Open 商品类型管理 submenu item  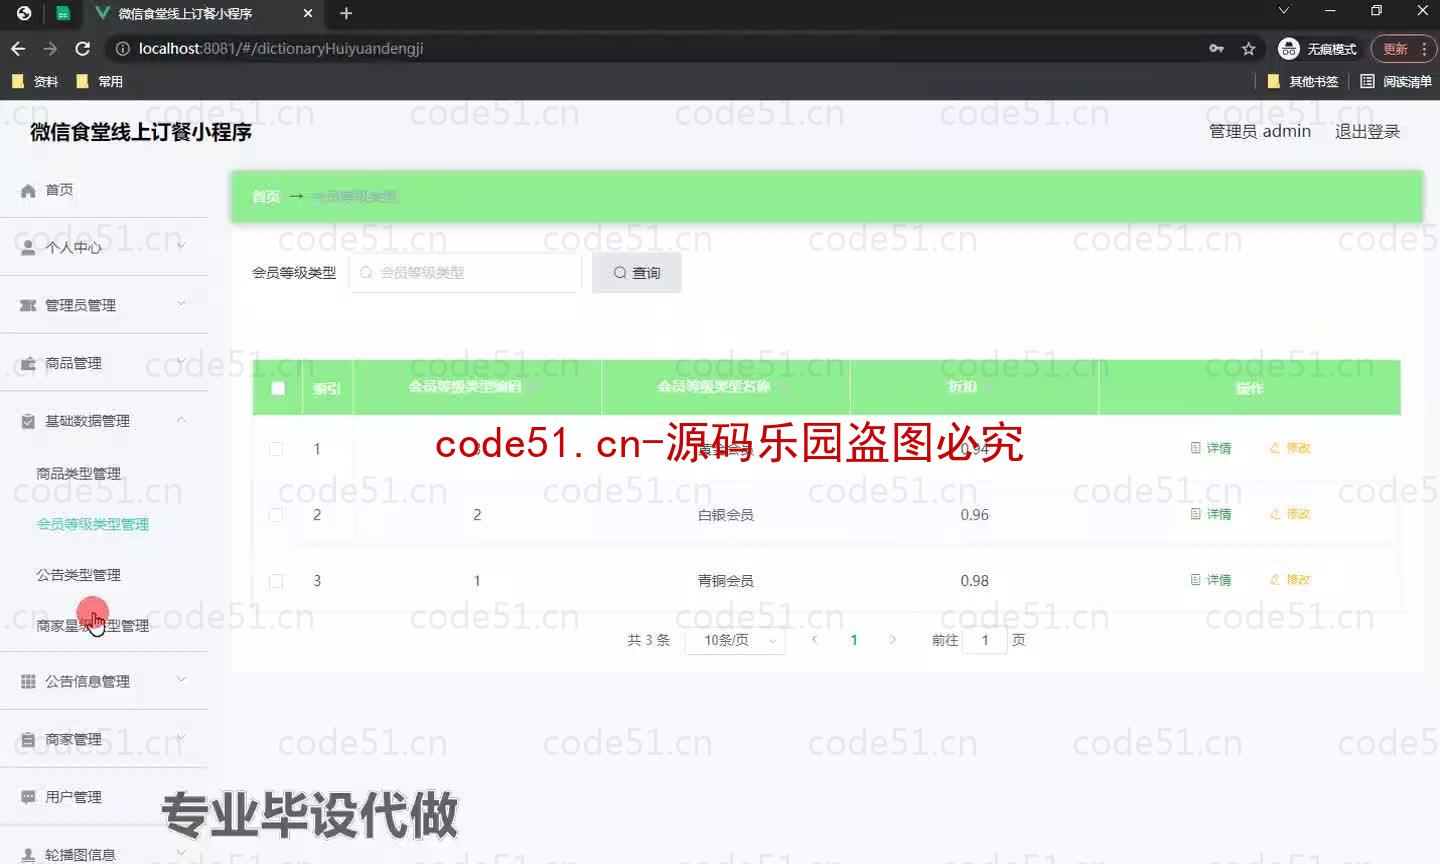78,473
